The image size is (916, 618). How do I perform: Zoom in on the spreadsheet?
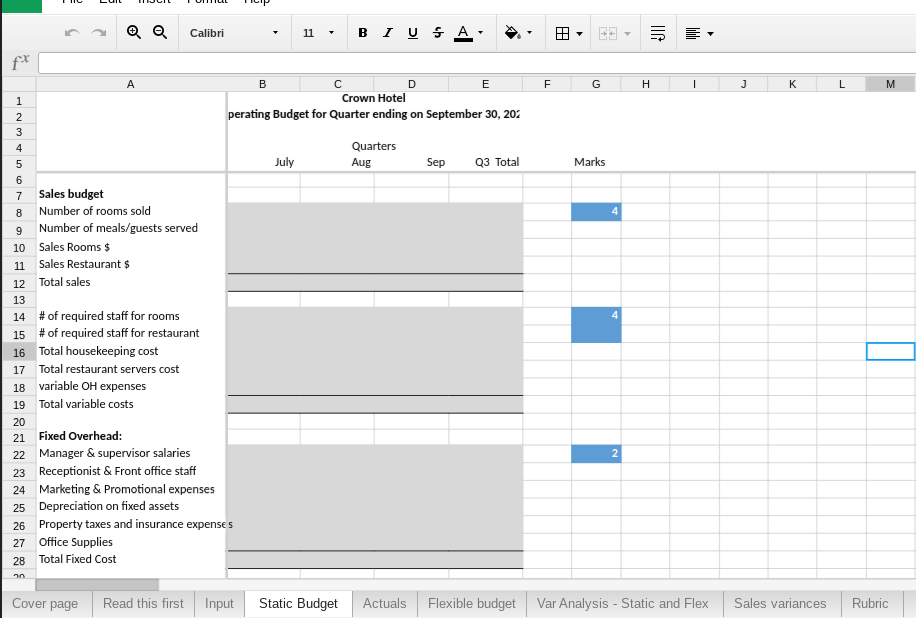133,32
